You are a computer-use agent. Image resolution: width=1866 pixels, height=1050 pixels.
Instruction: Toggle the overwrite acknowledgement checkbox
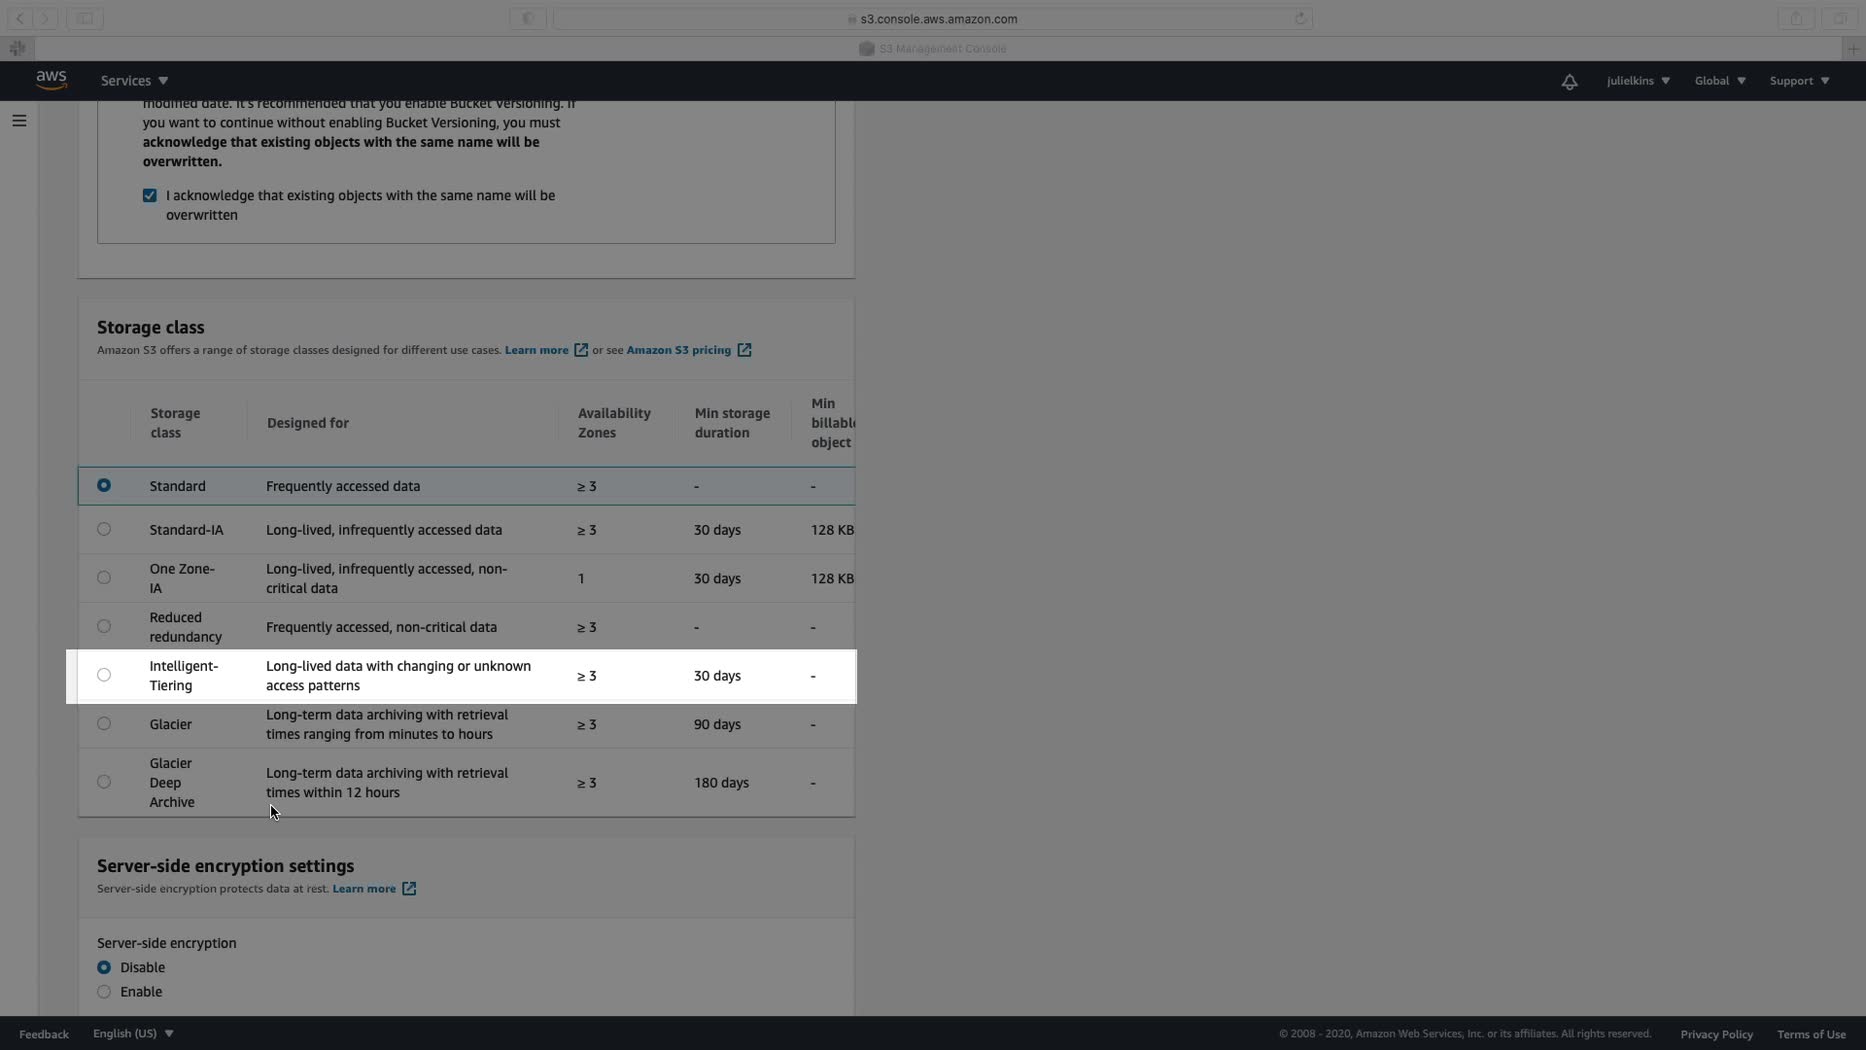pyautogui.click(x=150, y=196)
